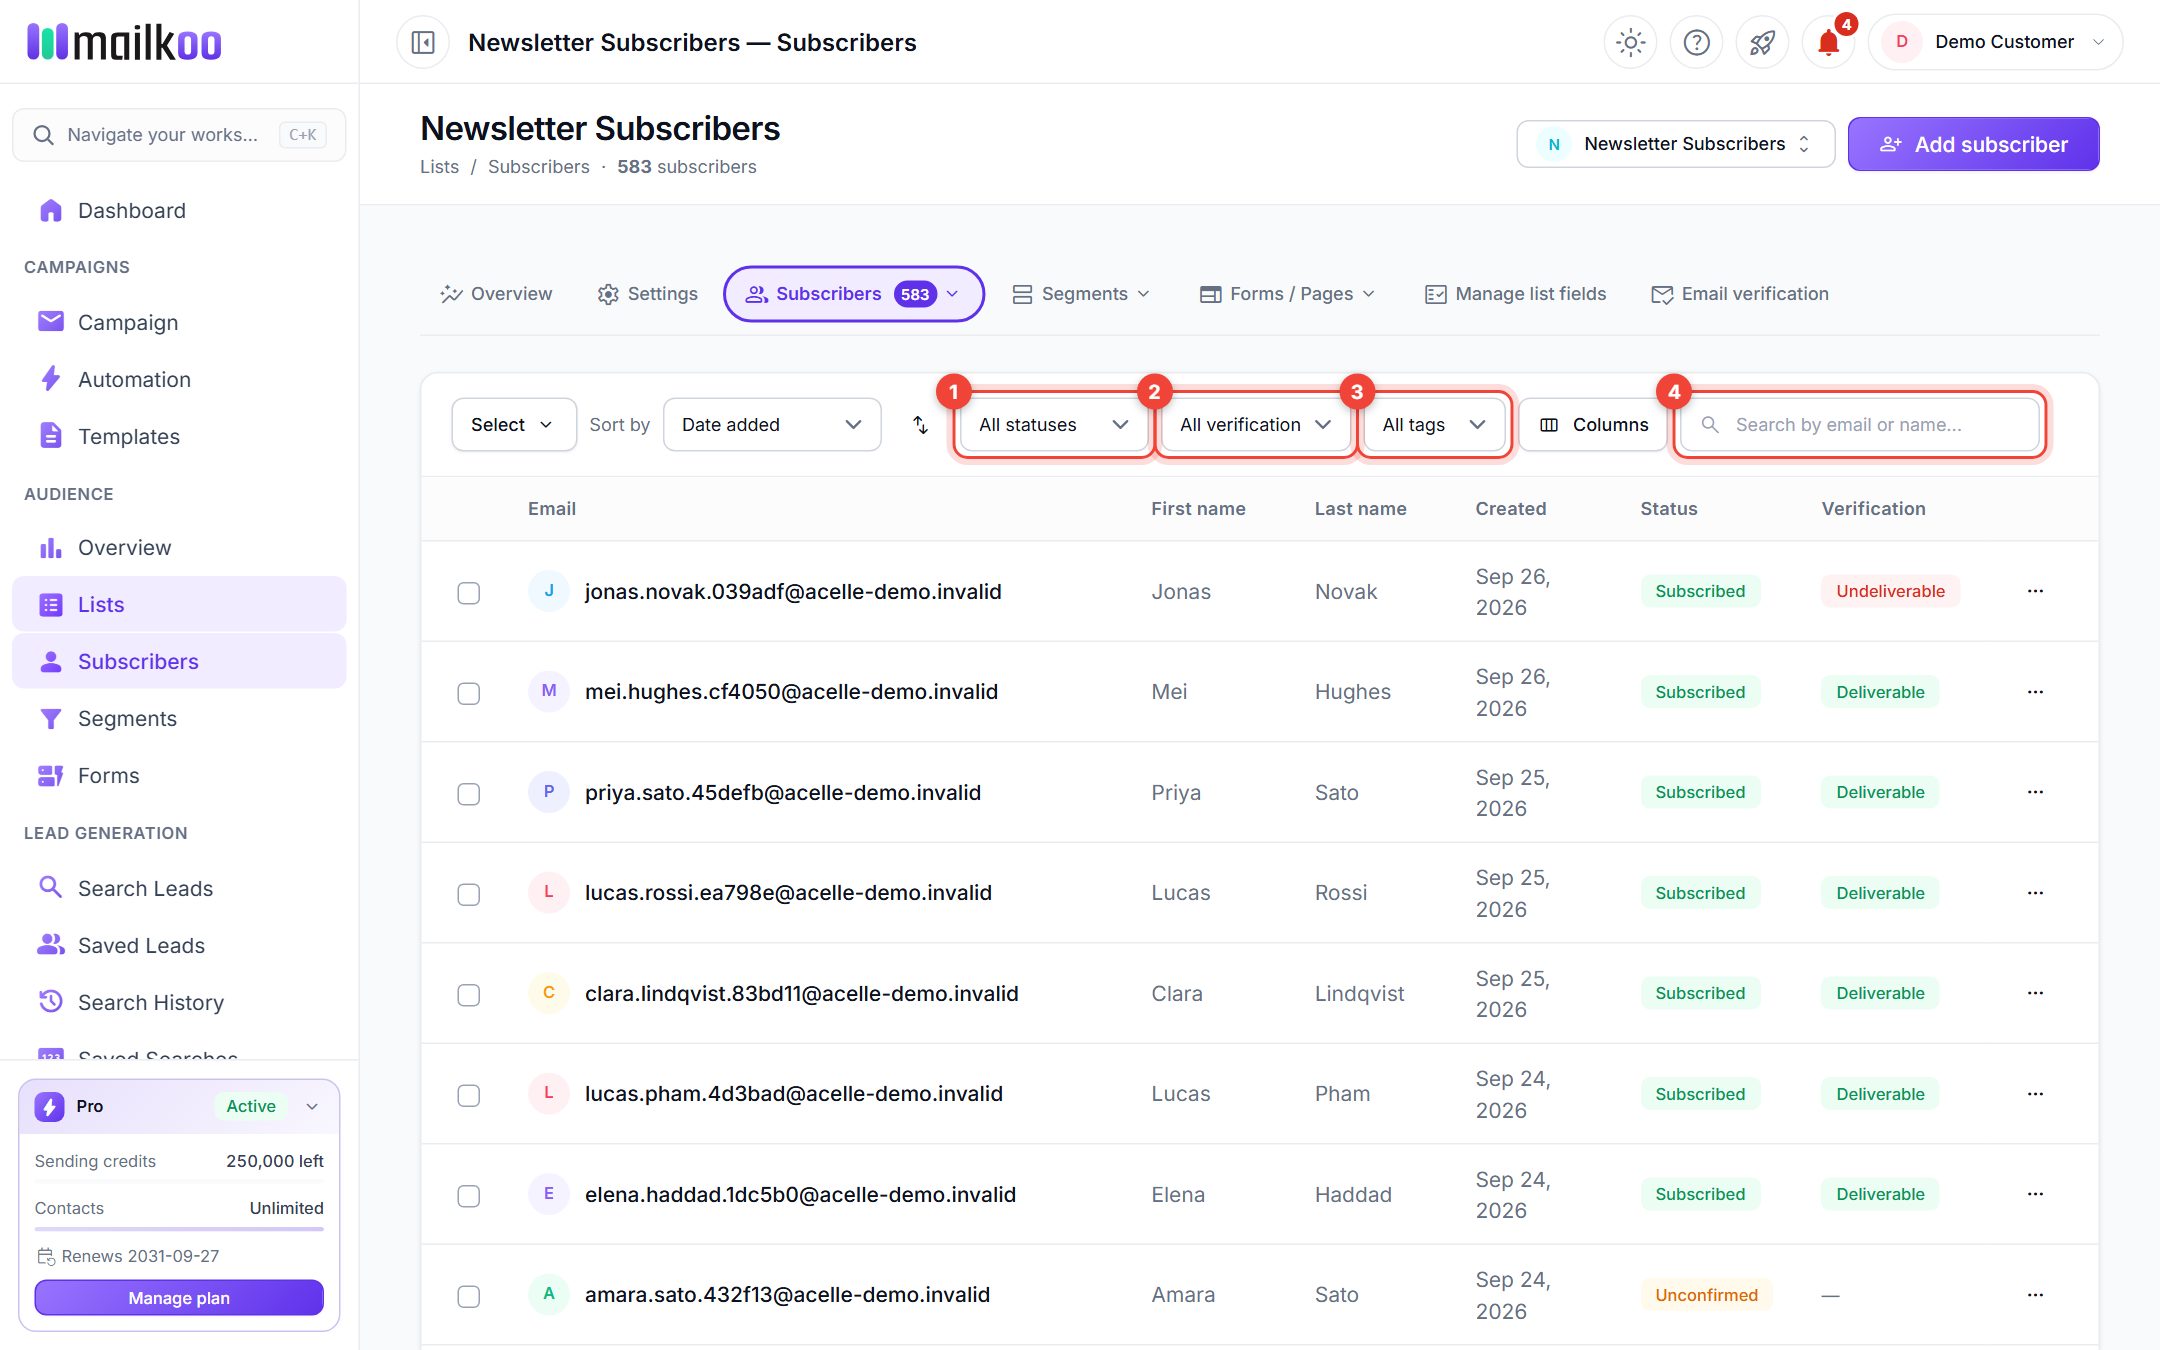Viewport: 2160px width, 1350px height.
Task: Collapse the sidebar panel icon
Action: (423, 42)
